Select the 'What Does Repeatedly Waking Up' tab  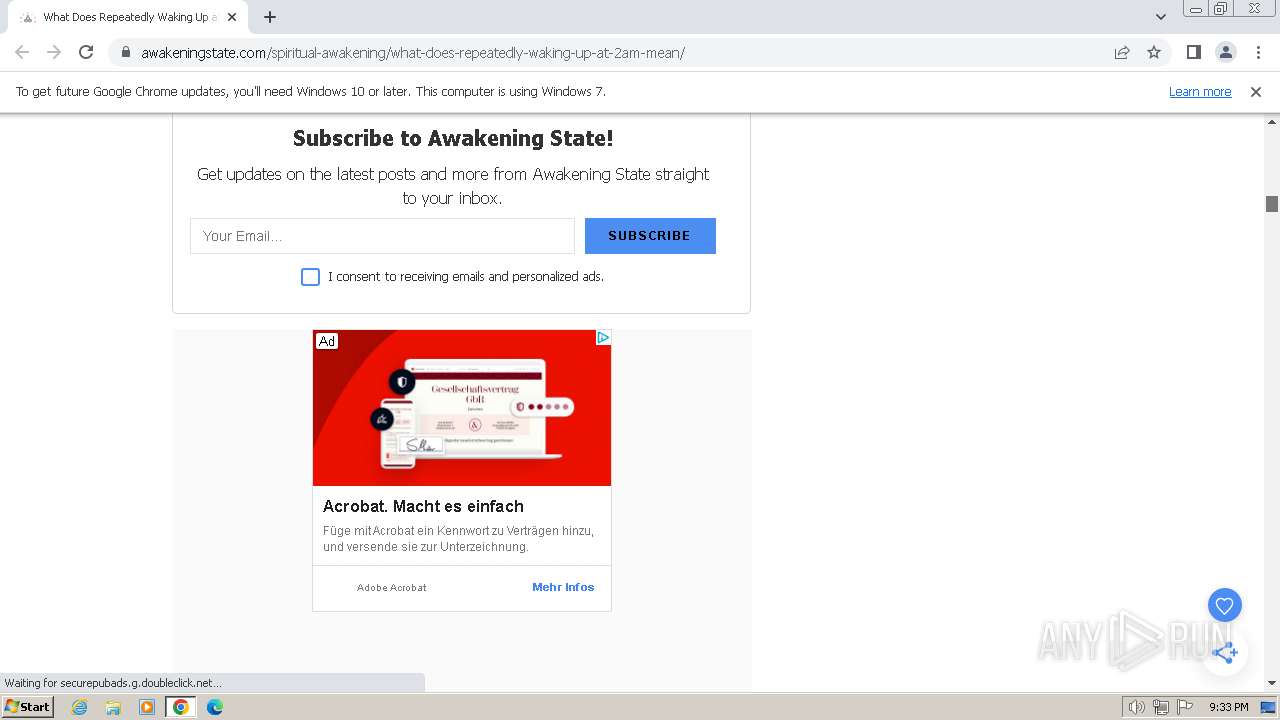126,17
